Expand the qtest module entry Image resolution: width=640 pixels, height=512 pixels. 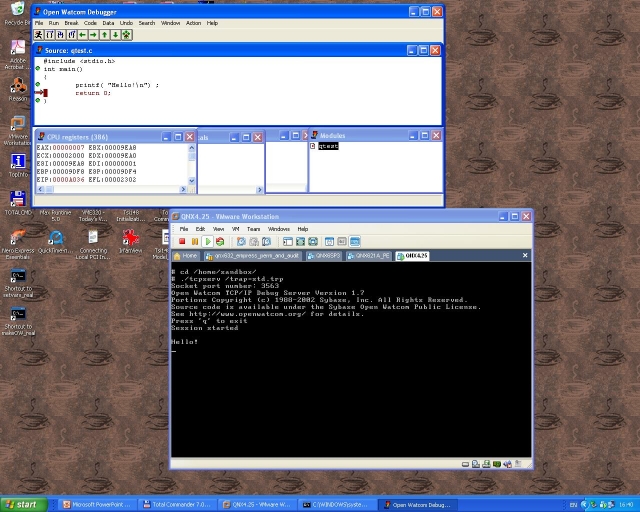point(313,146)
